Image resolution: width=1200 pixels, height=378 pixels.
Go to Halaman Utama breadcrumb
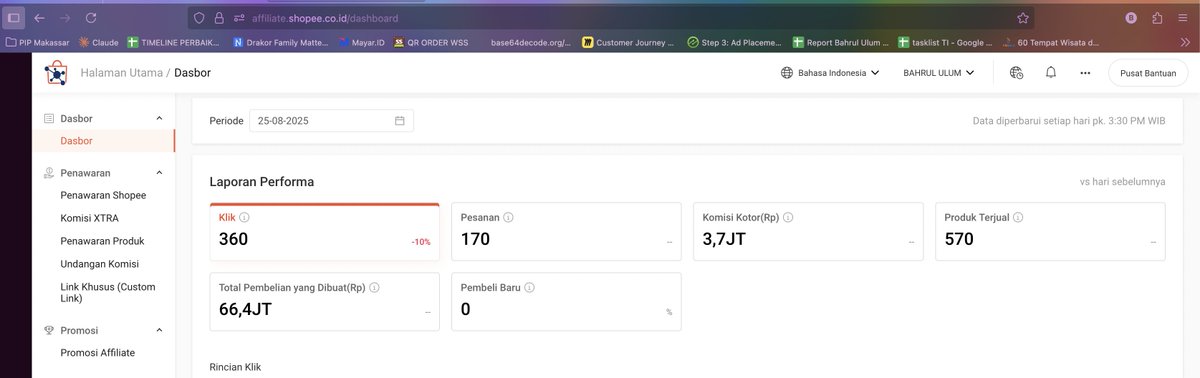[x=121, y=73]
